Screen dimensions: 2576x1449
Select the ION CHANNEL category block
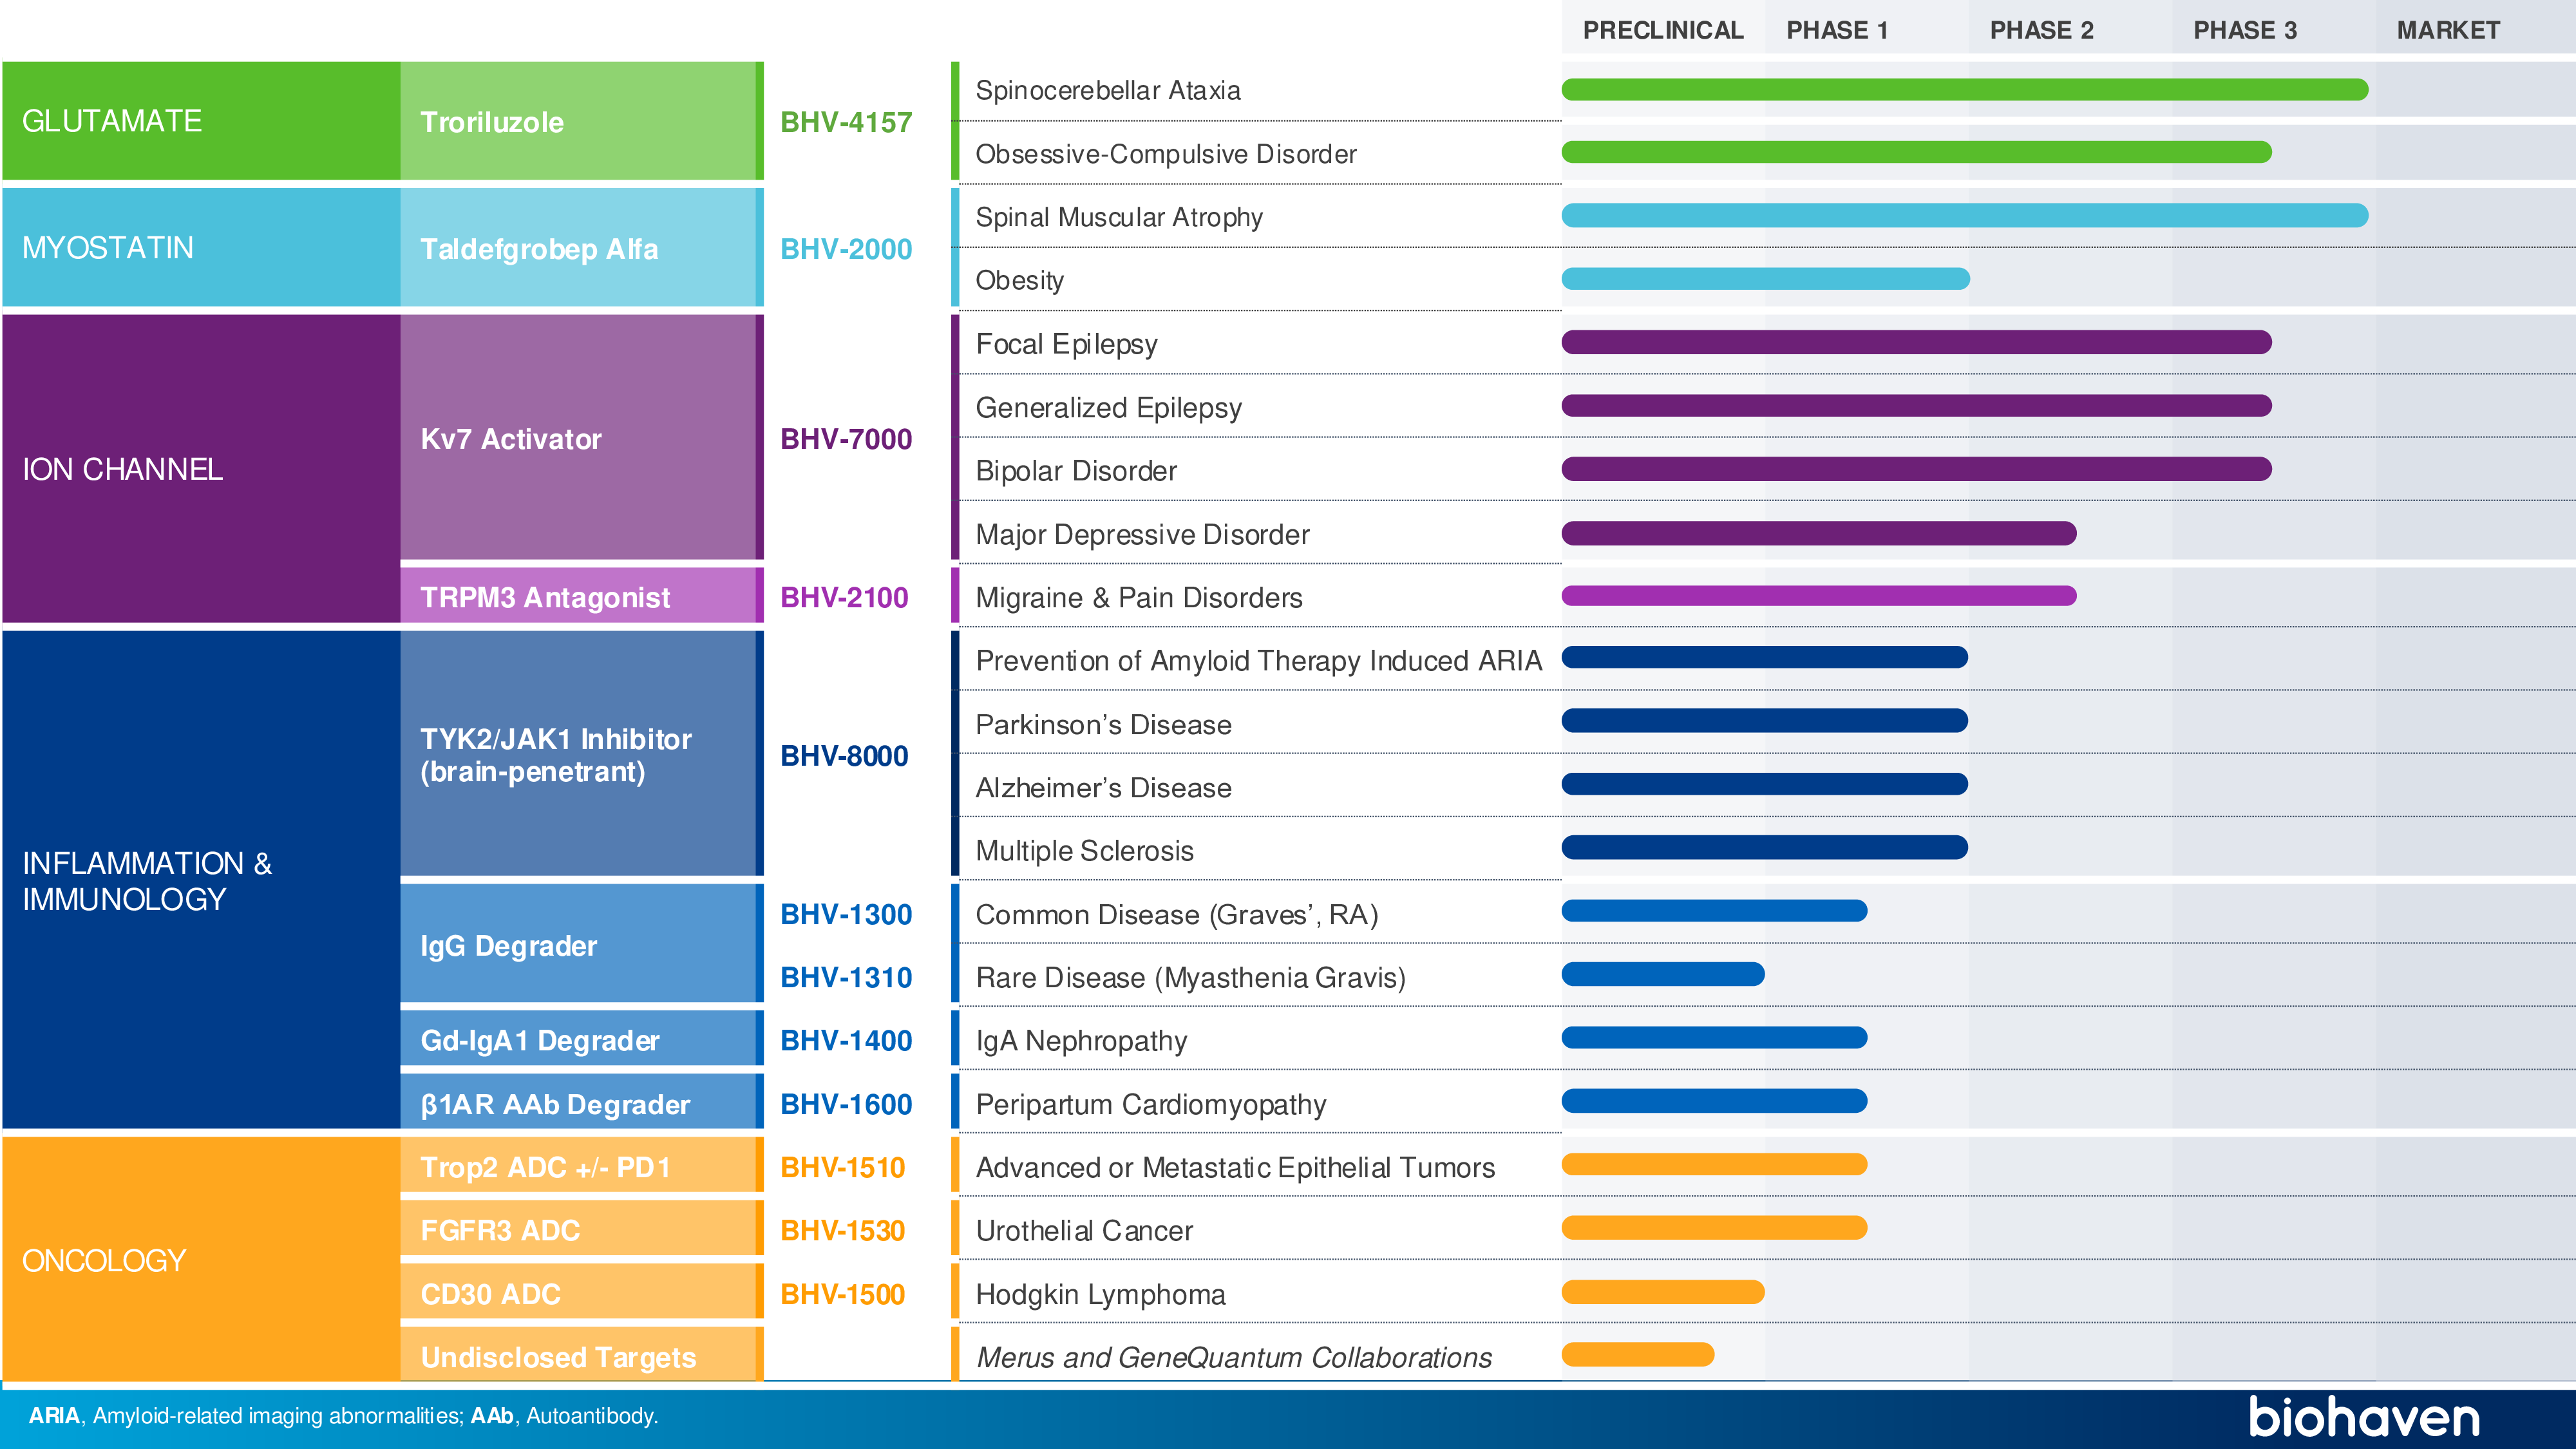pyautogui.click(x=201, y=469)
